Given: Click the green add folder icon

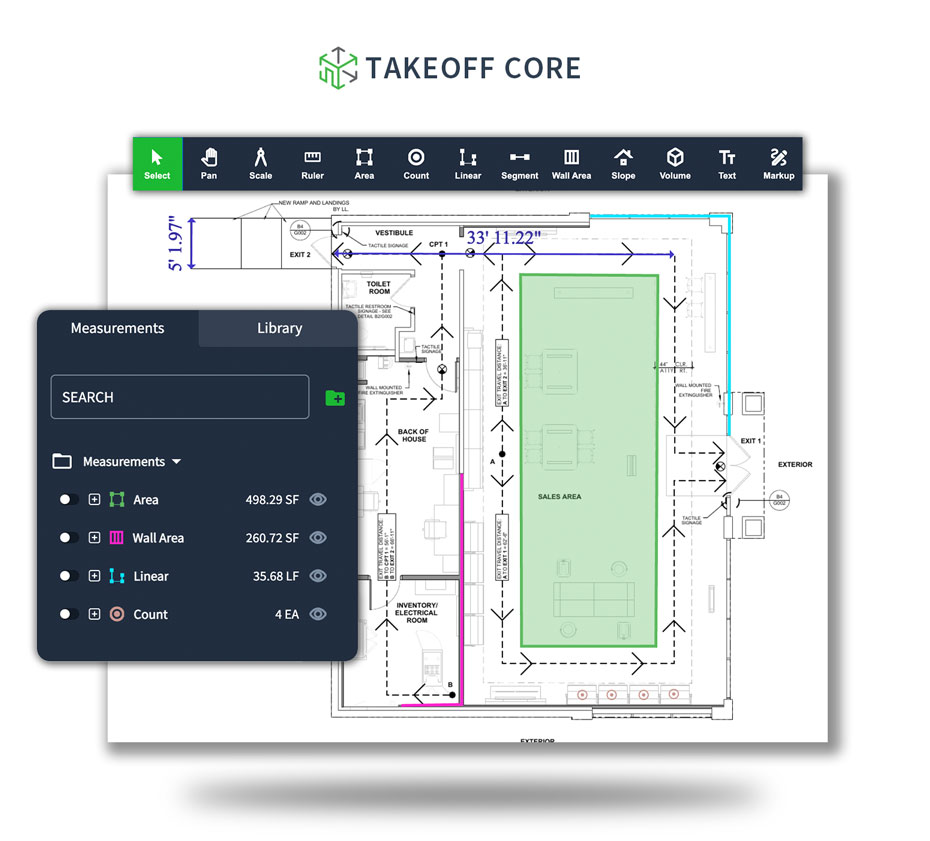Looking at the screenshot, I should click(x=336, y=398).
